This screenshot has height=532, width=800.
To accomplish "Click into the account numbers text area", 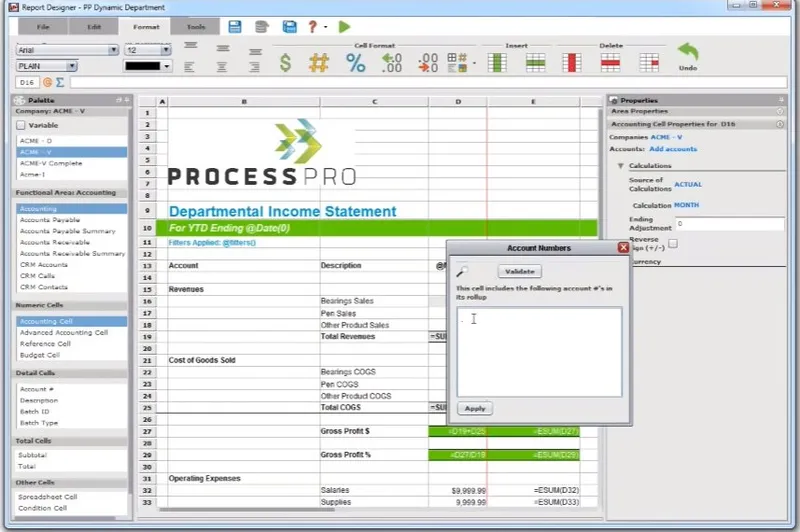I will (x=539, y=352).
